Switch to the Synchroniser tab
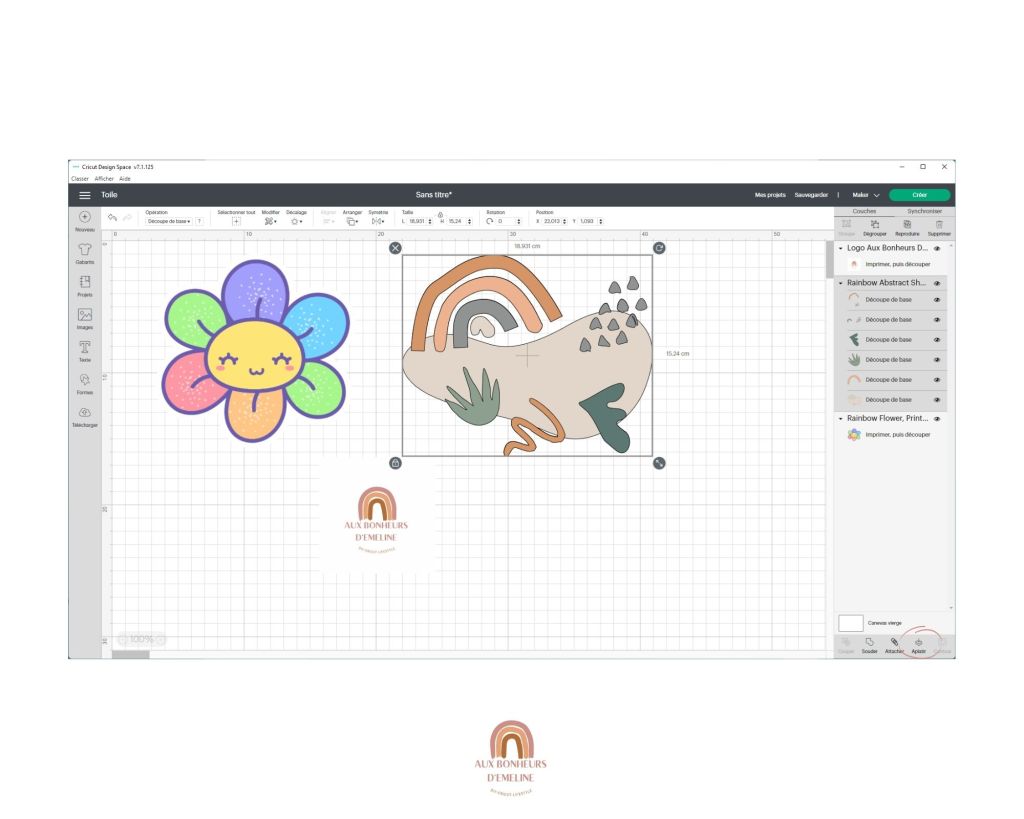Image resolution: width=1024 pixels, height=819 pixels. coord(923,211)
